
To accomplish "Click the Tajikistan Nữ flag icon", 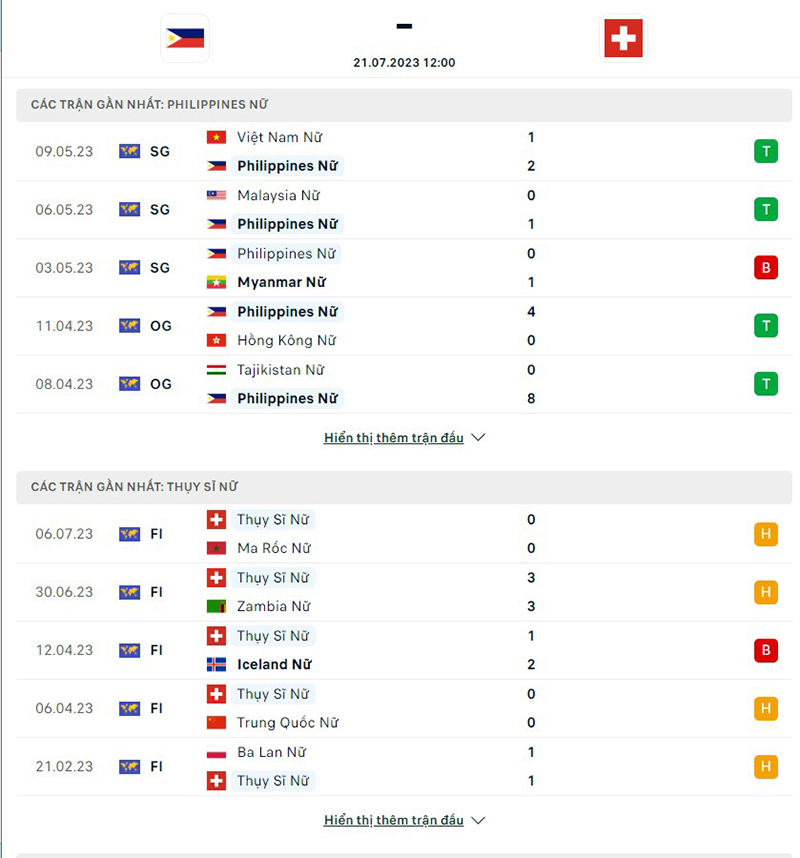I will click(216, 369).
